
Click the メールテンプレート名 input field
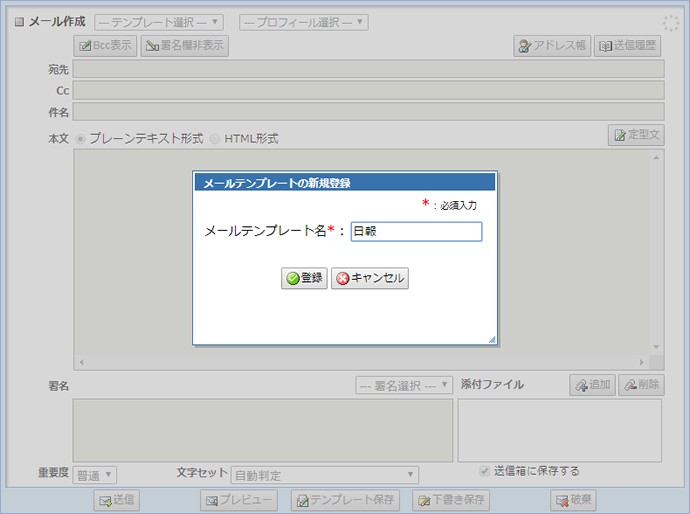416,231
